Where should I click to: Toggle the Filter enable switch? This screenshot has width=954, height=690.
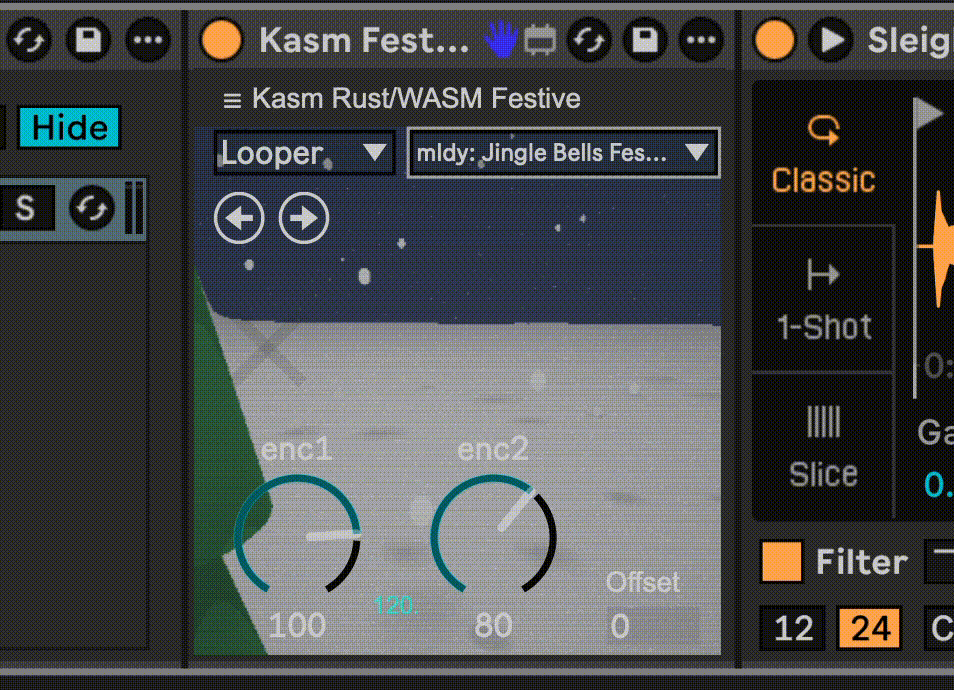pos(781,561)
